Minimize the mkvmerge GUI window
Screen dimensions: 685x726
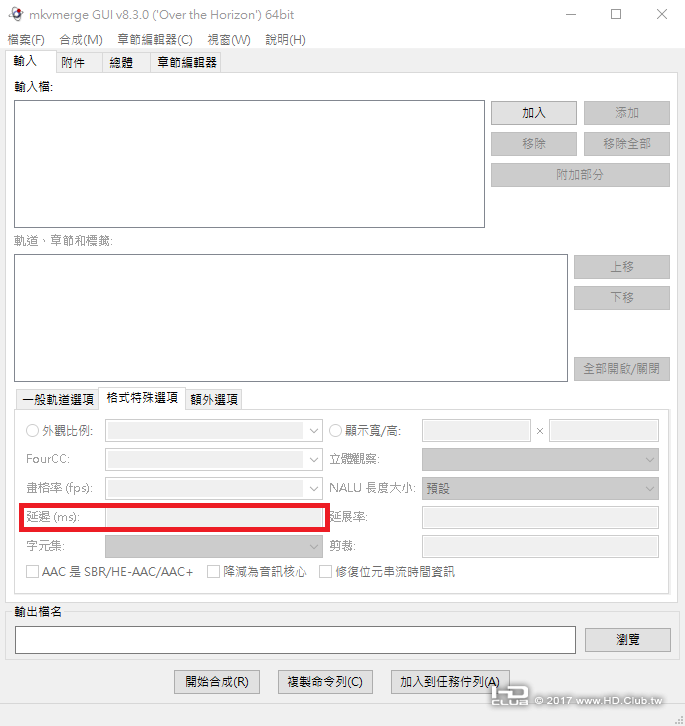tap(571, 14)
